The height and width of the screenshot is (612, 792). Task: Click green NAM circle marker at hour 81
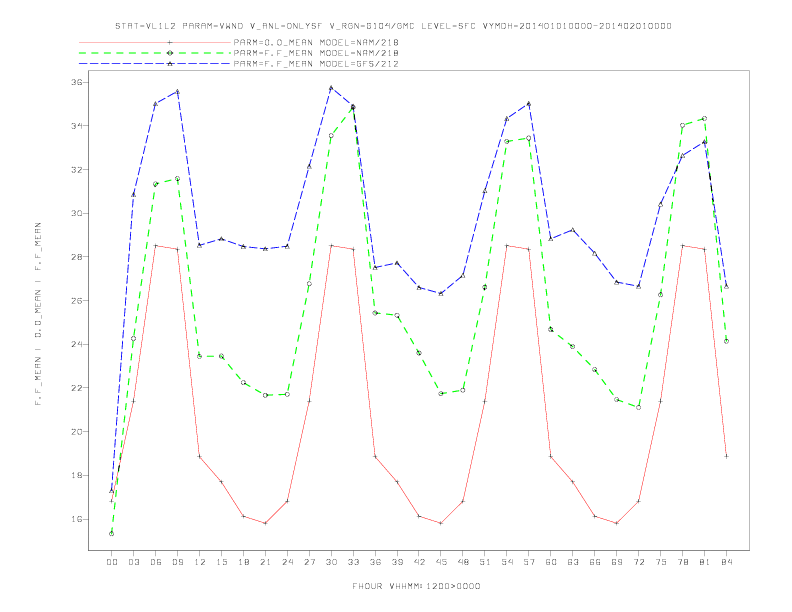click(x=704, y=119)
